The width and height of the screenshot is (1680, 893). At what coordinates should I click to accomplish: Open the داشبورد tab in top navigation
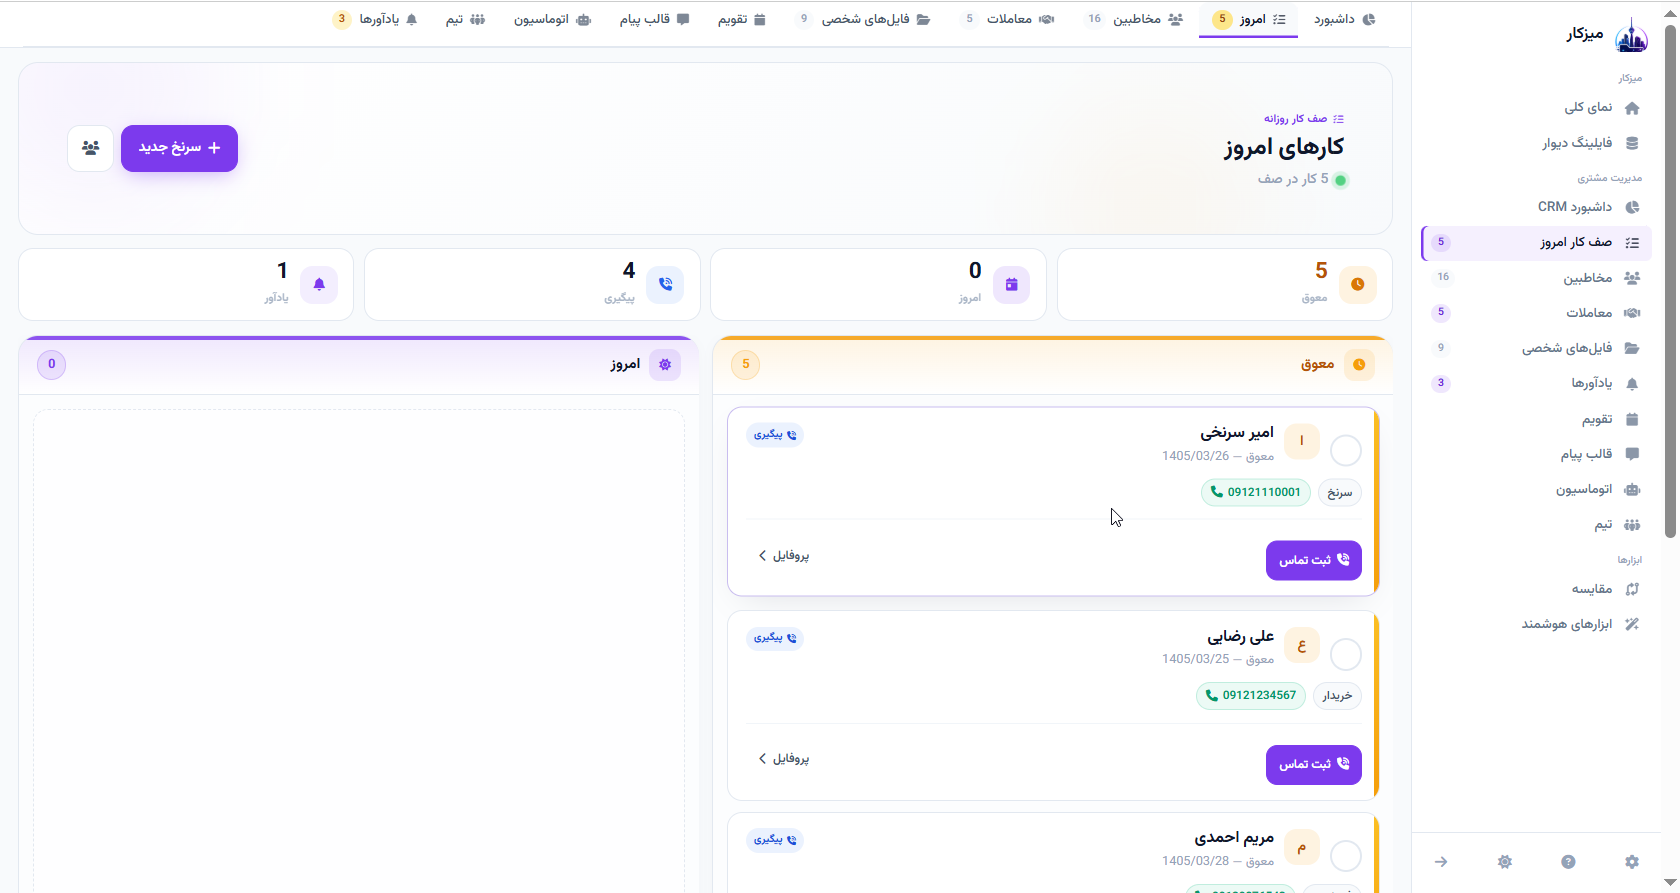[x=1344, y=19]
